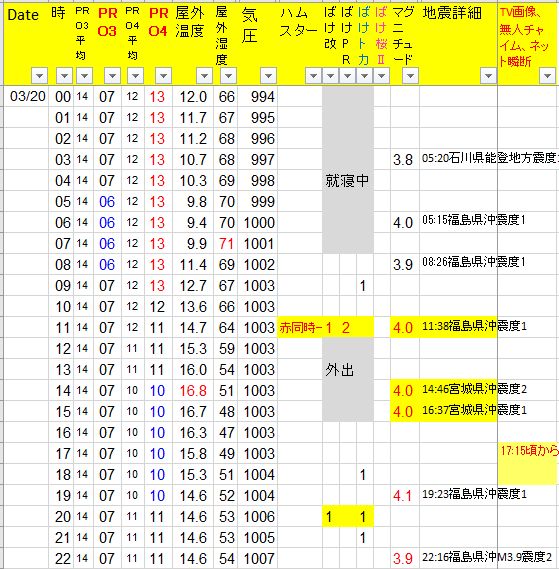Open the Date column filter dropdown
Viewport: 559px width, 569px height.
40,76
